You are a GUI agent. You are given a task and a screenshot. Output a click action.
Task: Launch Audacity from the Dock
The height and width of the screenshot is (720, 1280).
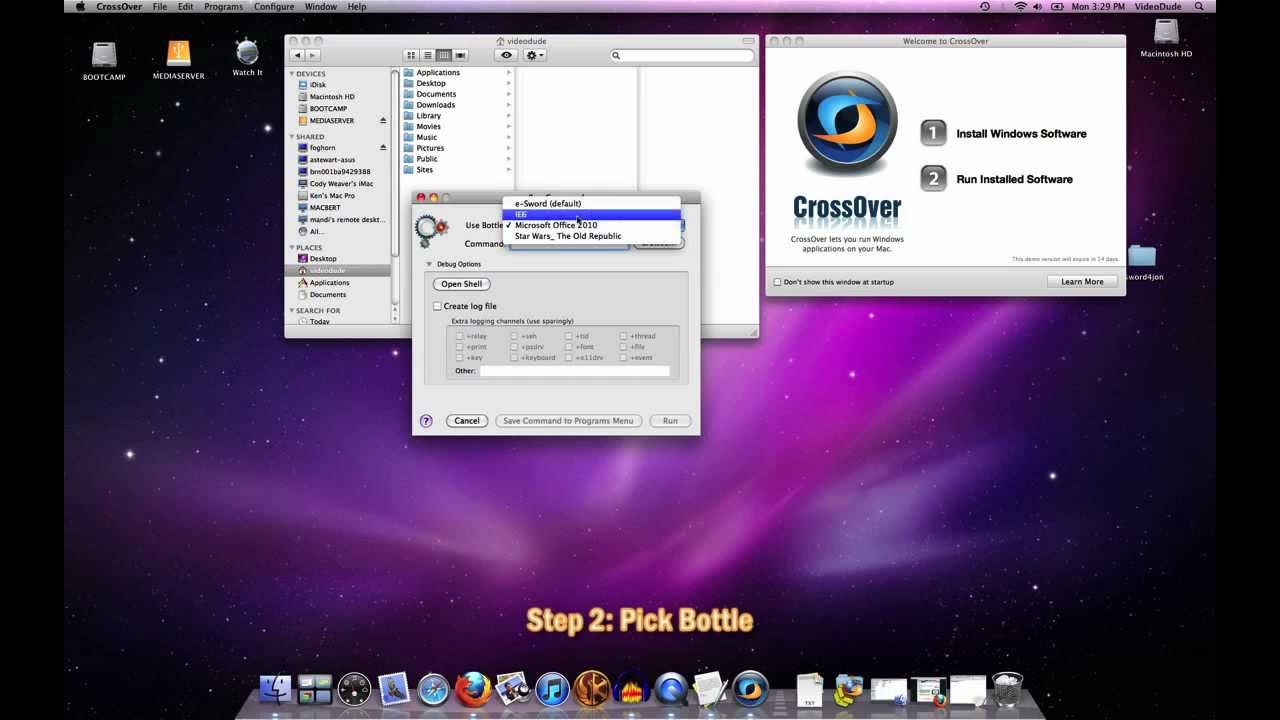(x=631, y=689)
